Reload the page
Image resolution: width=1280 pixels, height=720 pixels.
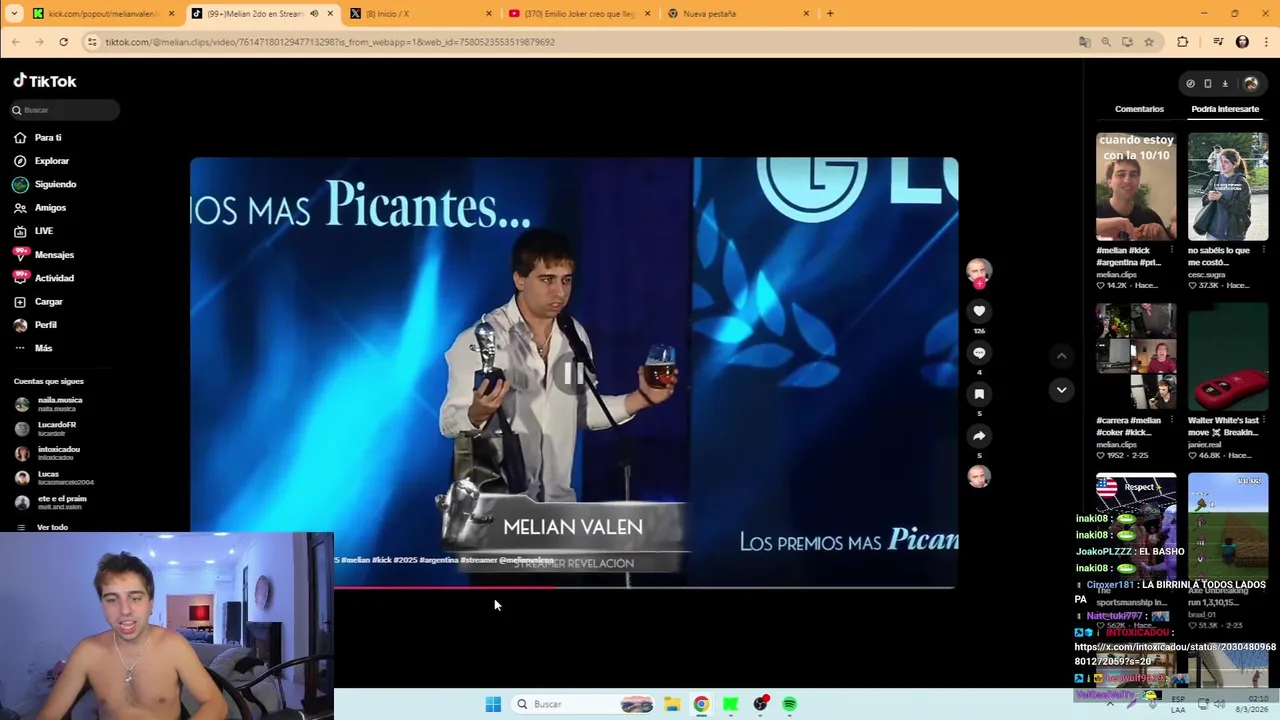63,42
